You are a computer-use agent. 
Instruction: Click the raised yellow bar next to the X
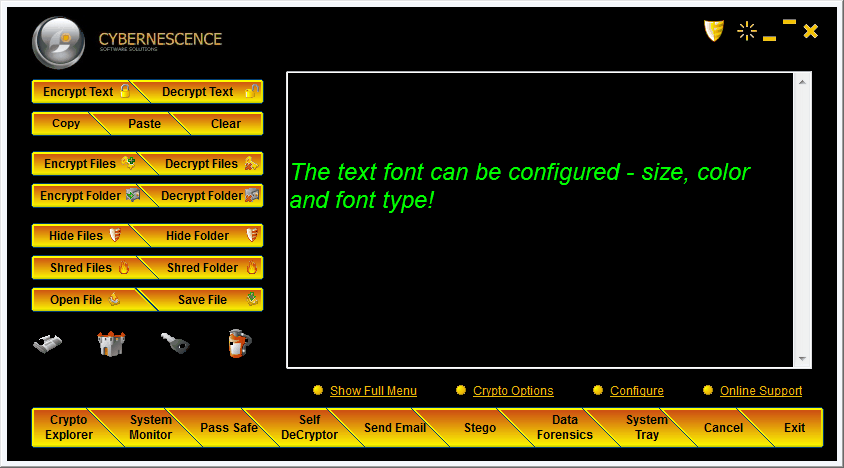point(789,22)
